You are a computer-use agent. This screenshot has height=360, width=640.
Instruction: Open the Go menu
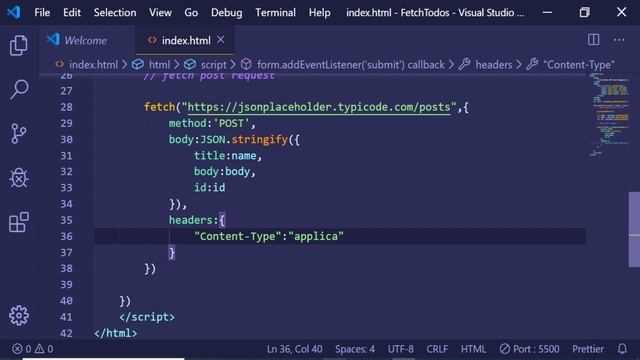coord(191,13)
